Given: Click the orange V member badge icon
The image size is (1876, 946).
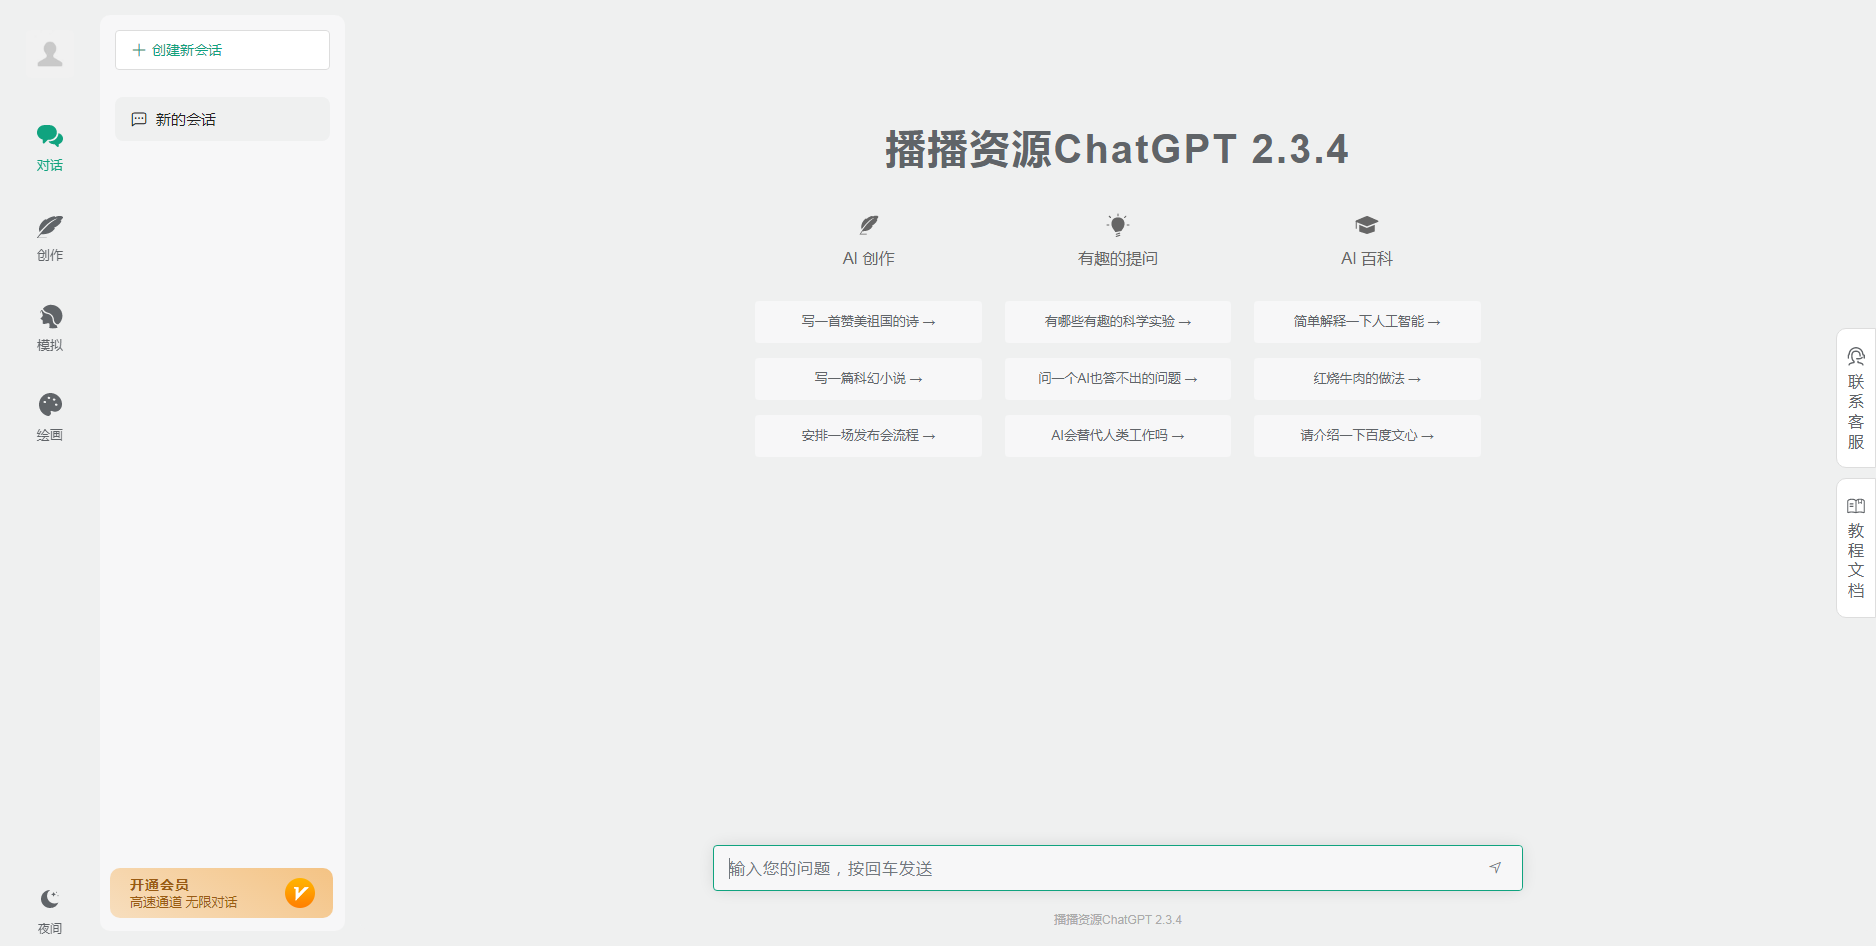Looking at the screenshot, I should 300,892.
